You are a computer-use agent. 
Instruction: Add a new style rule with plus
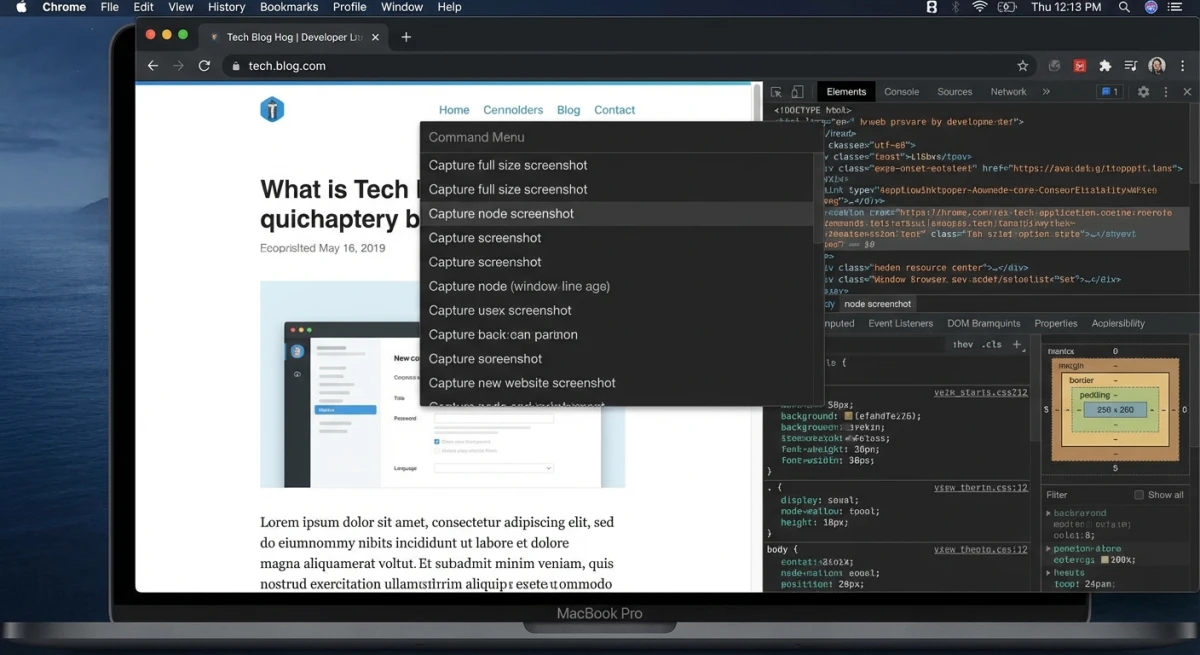coord(1017,344)
